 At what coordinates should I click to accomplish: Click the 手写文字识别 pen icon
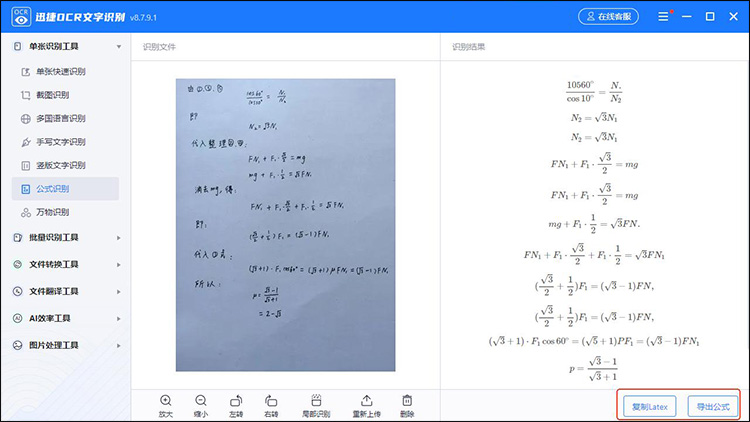26,142
